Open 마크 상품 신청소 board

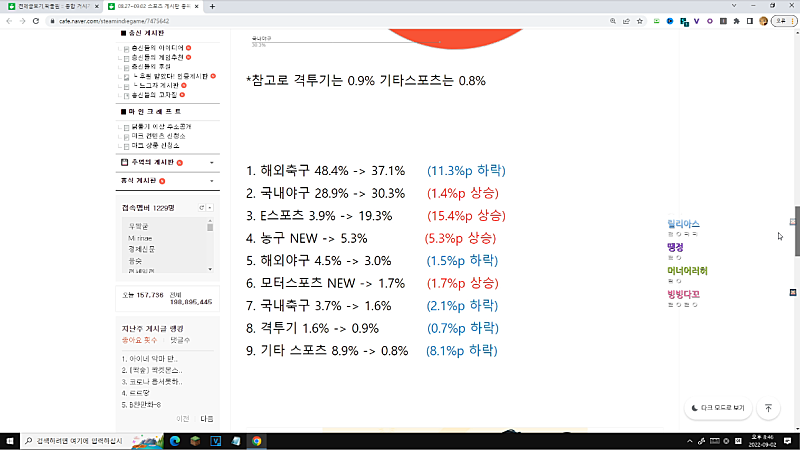(155, 145)
